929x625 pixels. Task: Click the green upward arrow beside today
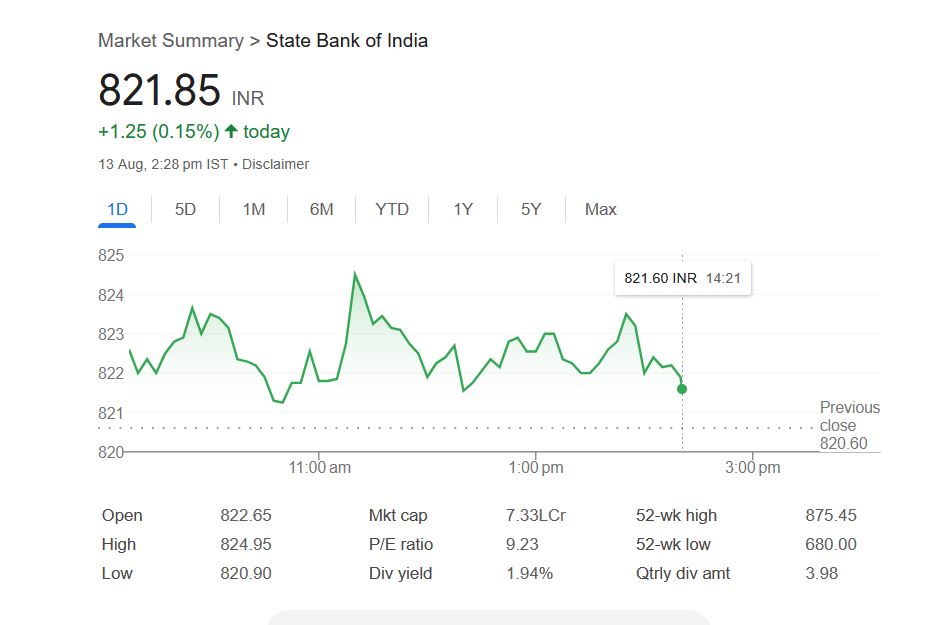[x=231, y=131]
